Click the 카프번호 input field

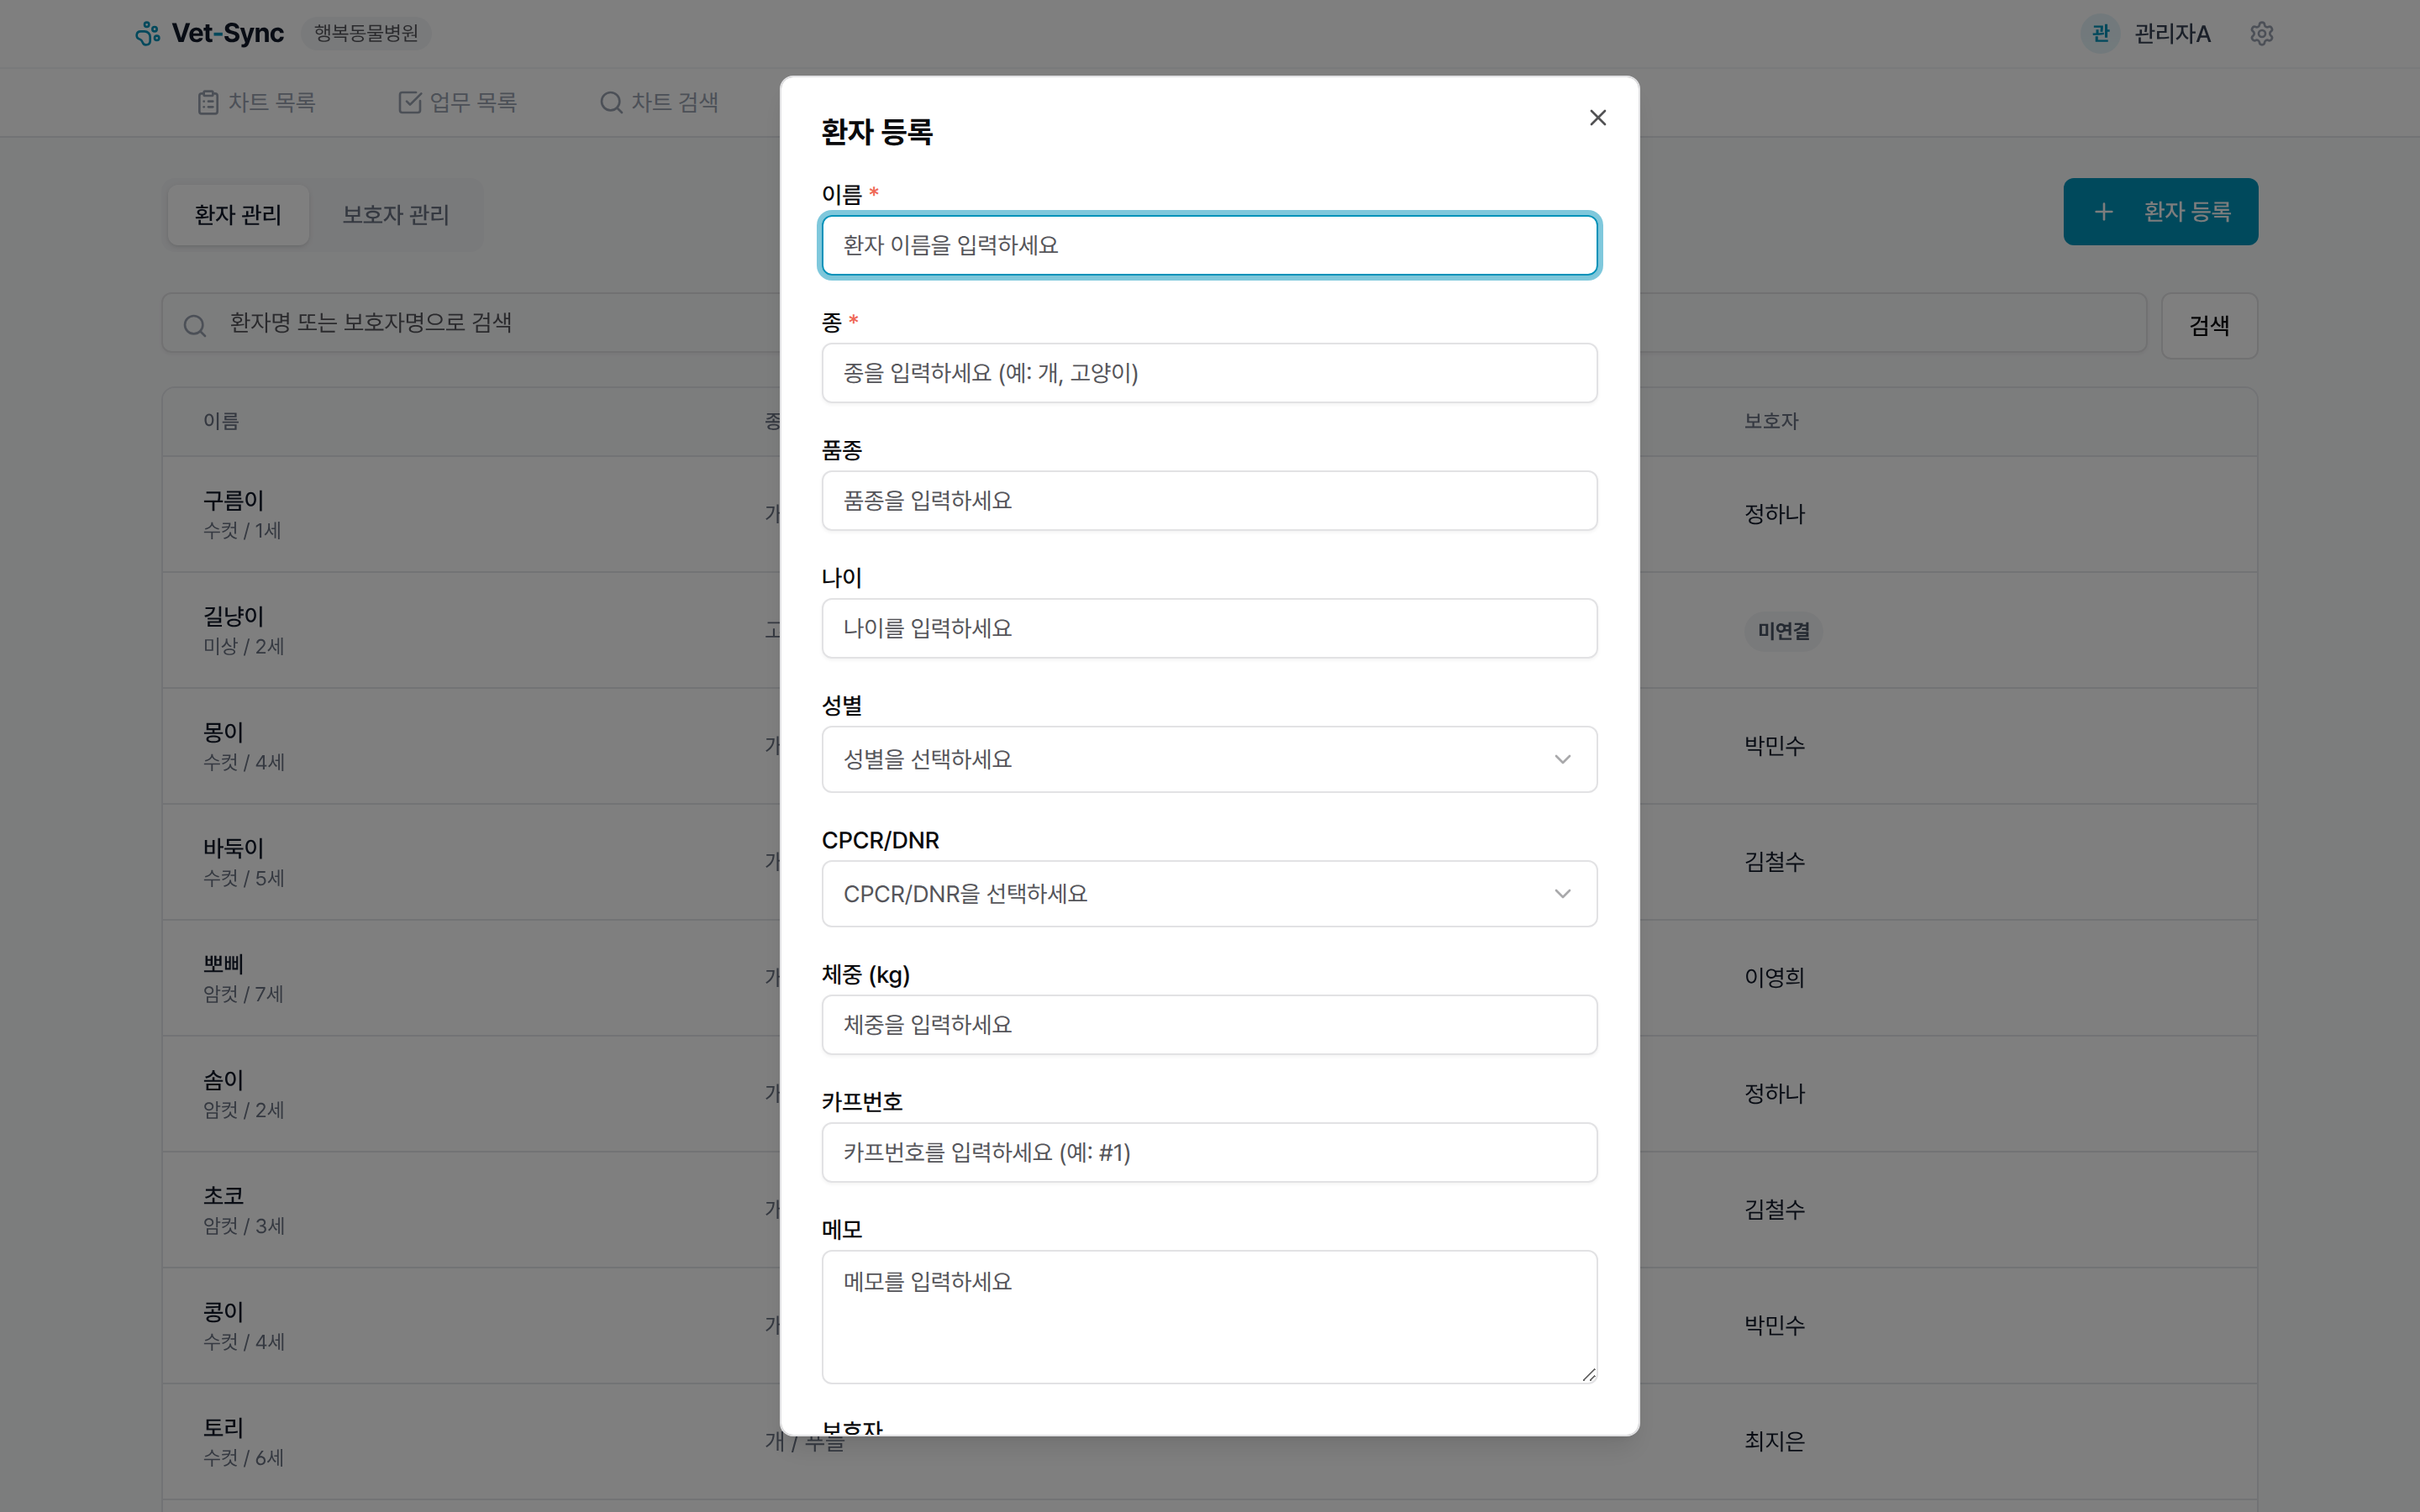(x=1209, y=1152)
